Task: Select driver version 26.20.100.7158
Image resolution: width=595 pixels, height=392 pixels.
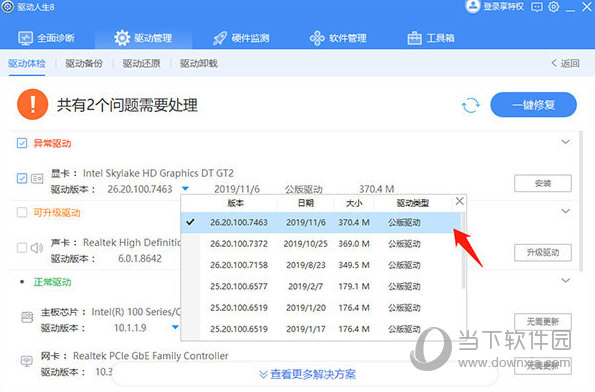Action: 321,265
